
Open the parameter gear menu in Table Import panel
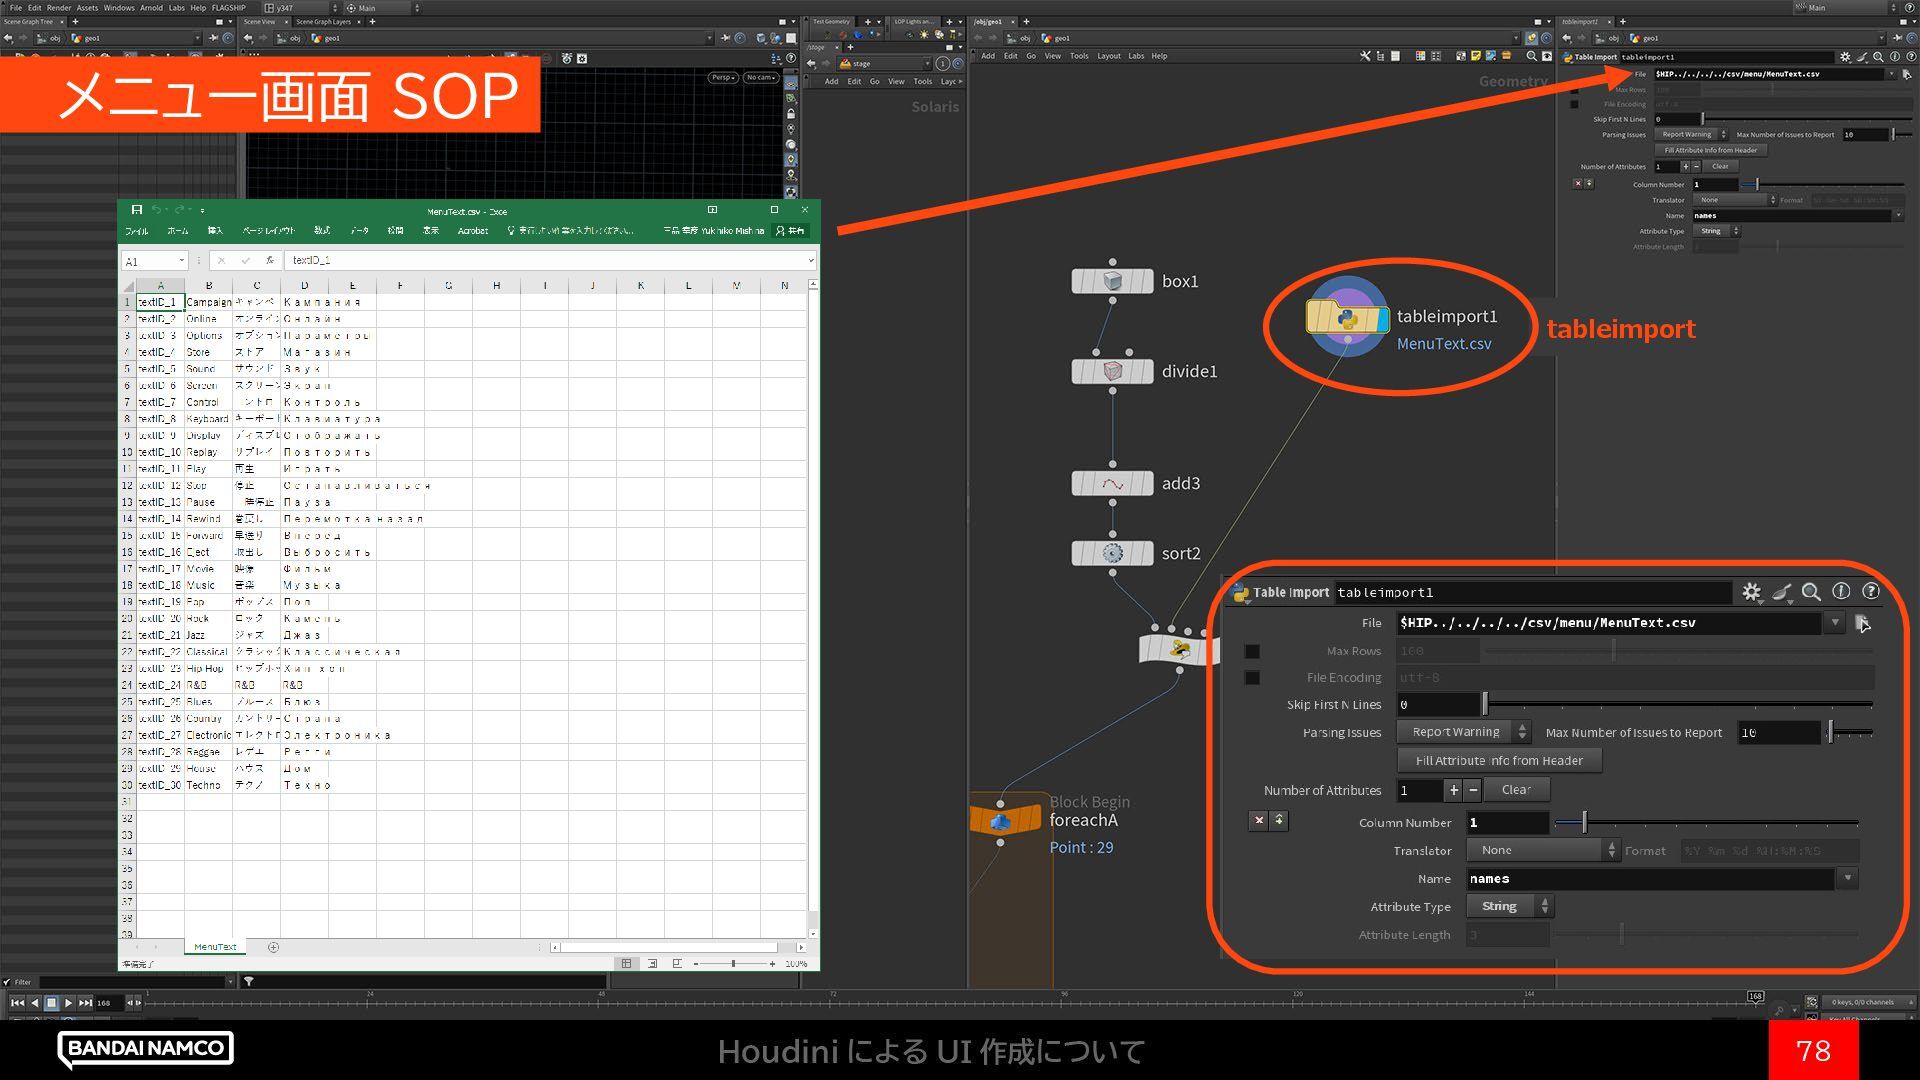tap(1751, 592)
